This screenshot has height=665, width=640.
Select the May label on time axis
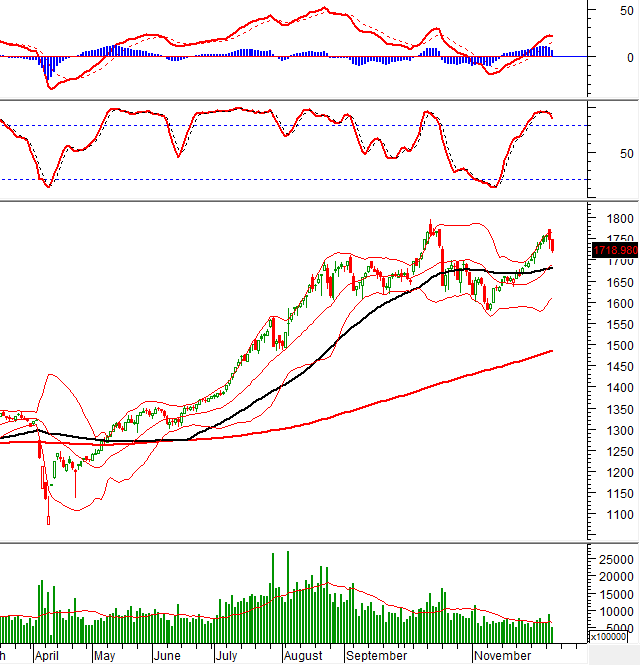click(x=105, y=656)
